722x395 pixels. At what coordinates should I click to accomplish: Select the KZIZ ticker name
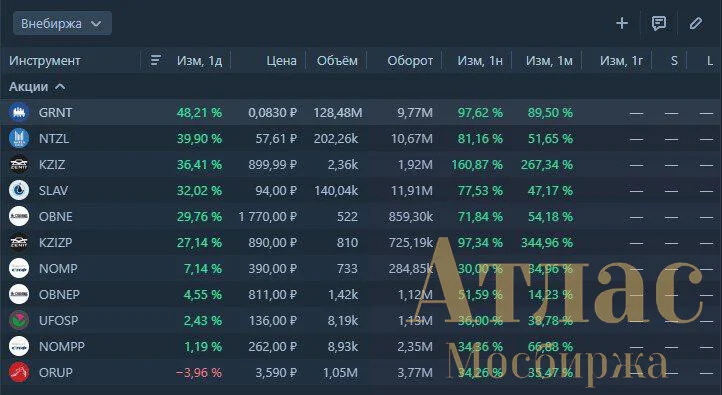click(52, 165)
